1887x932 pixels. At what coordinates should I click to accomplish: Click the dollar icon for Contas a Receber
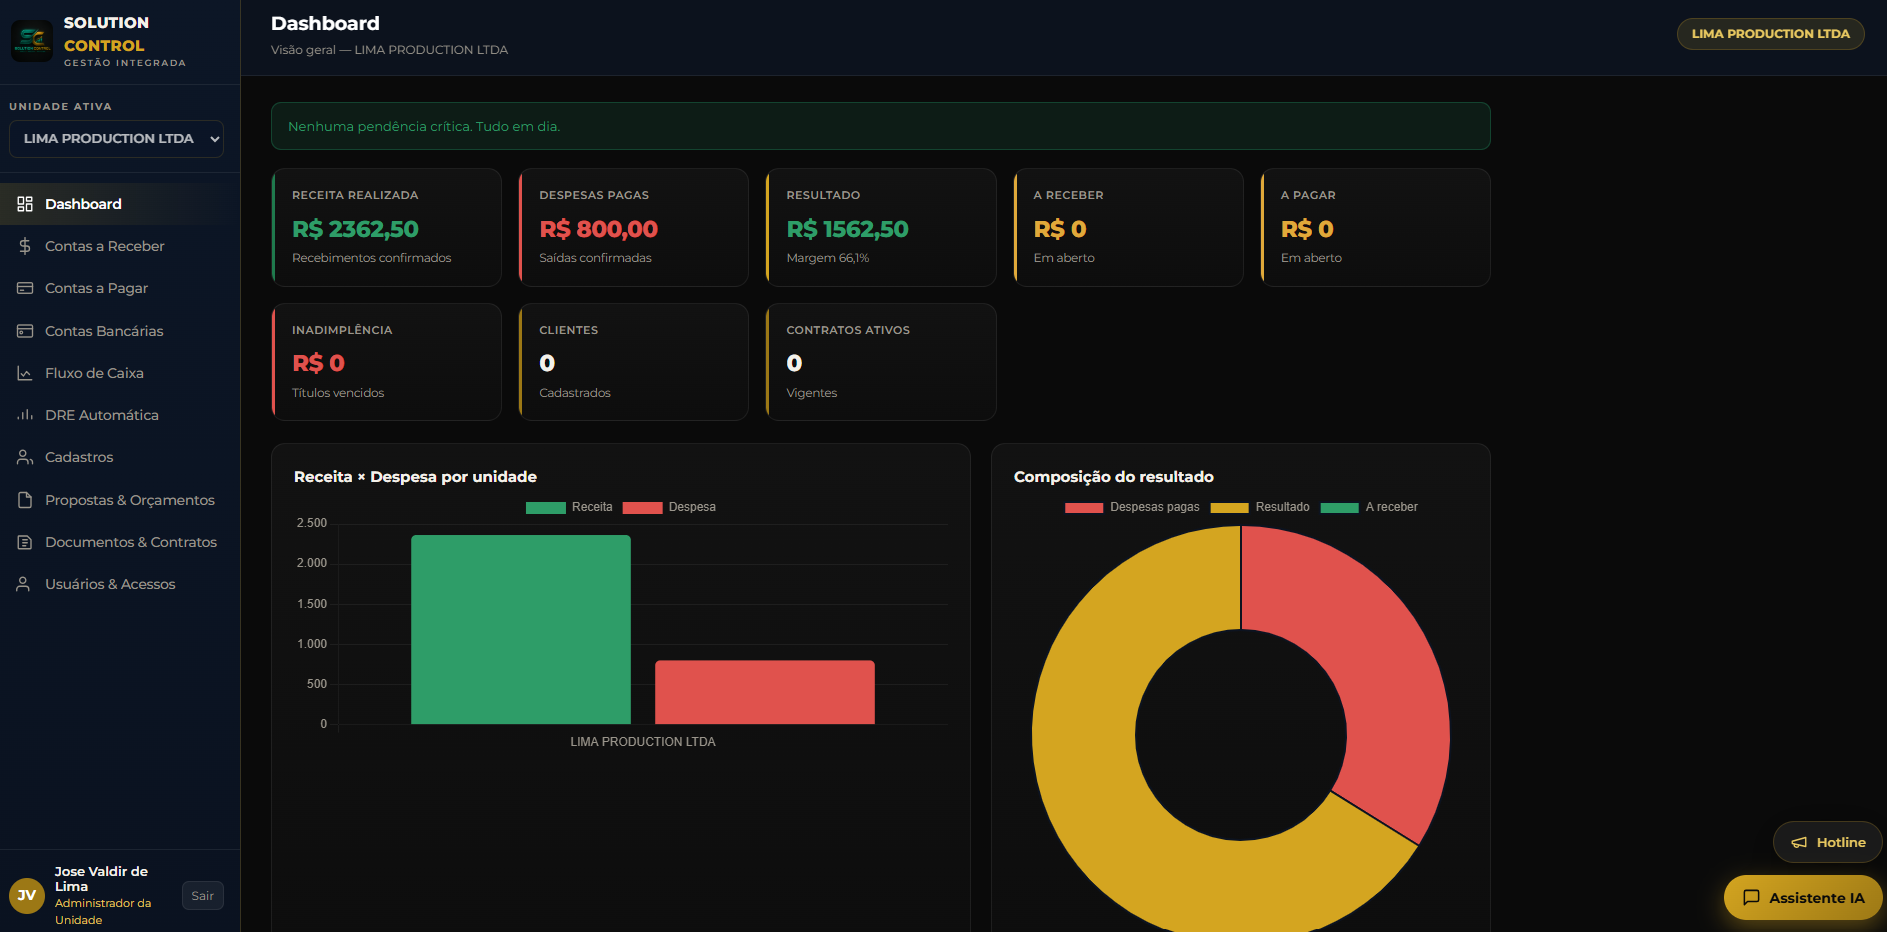pos(25,246)
